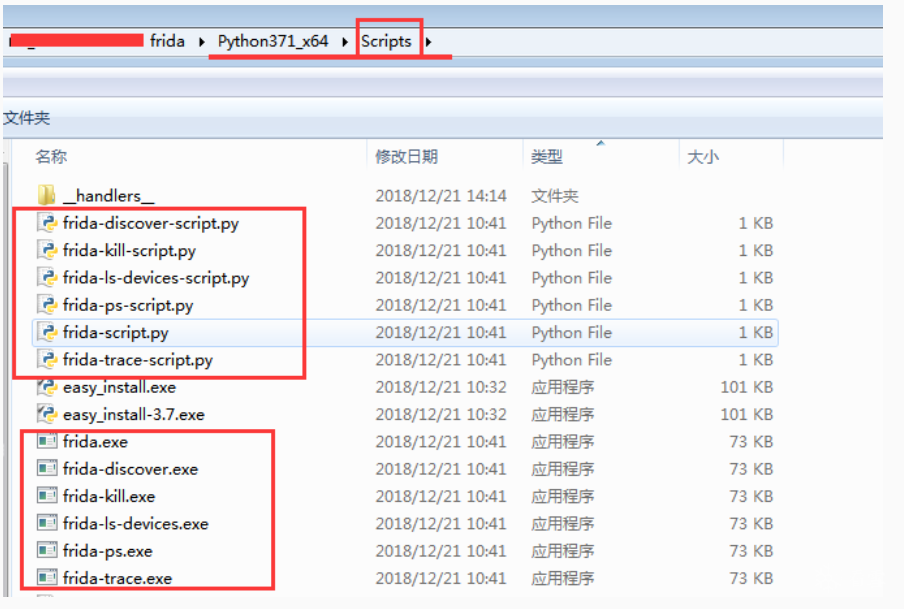Click Python File type of frida-script.py
The height and width of the screenshot is (609, 904).
click(571, 333)
